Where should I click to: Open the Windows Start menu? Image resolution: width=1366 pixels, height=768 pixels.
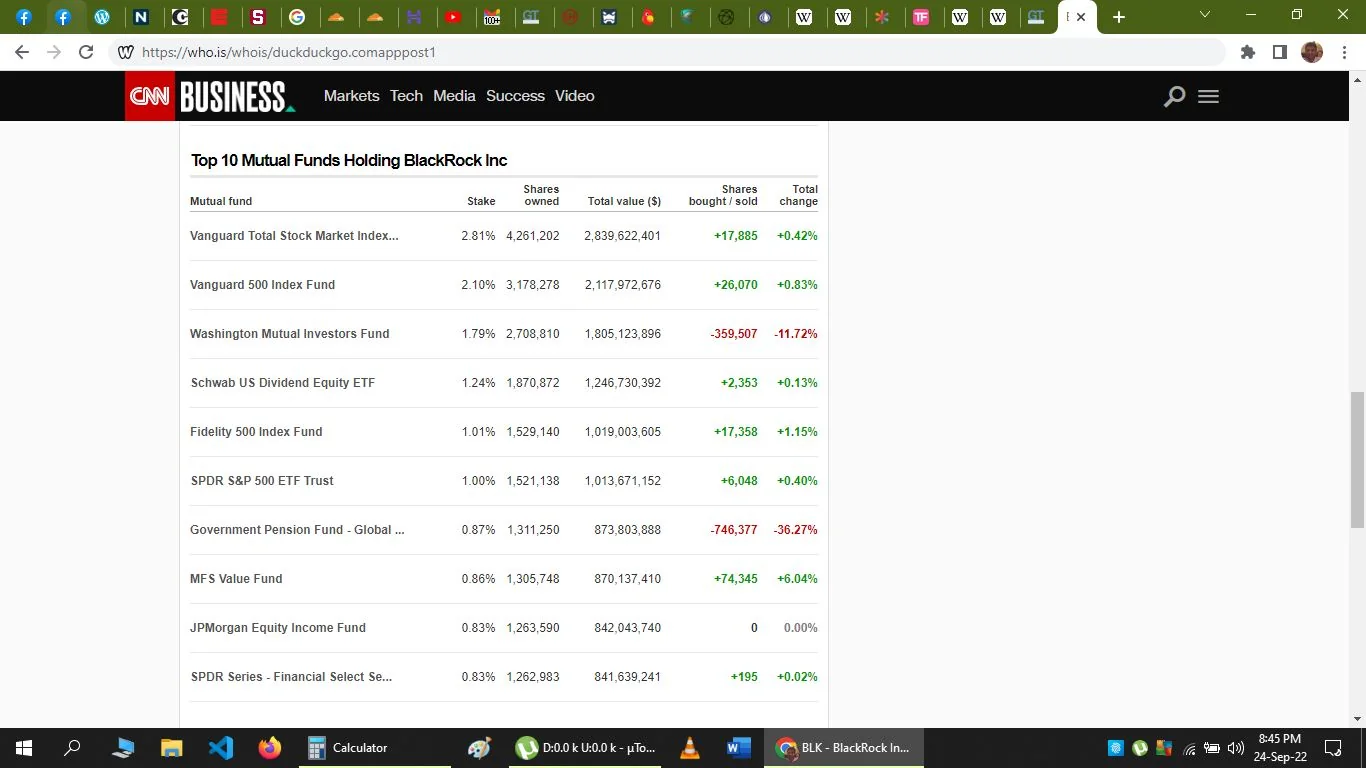24,748
